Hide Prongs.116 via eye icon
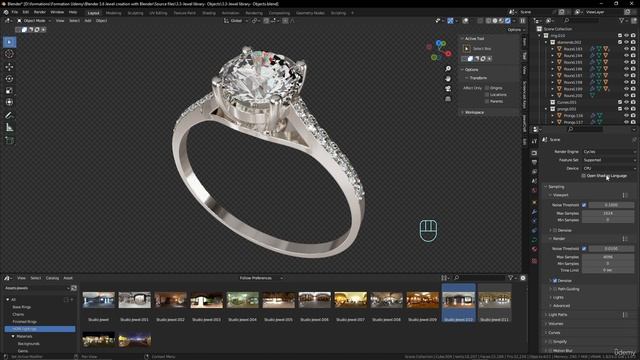The height and width of the screenshot is (360, 640). 627,116
